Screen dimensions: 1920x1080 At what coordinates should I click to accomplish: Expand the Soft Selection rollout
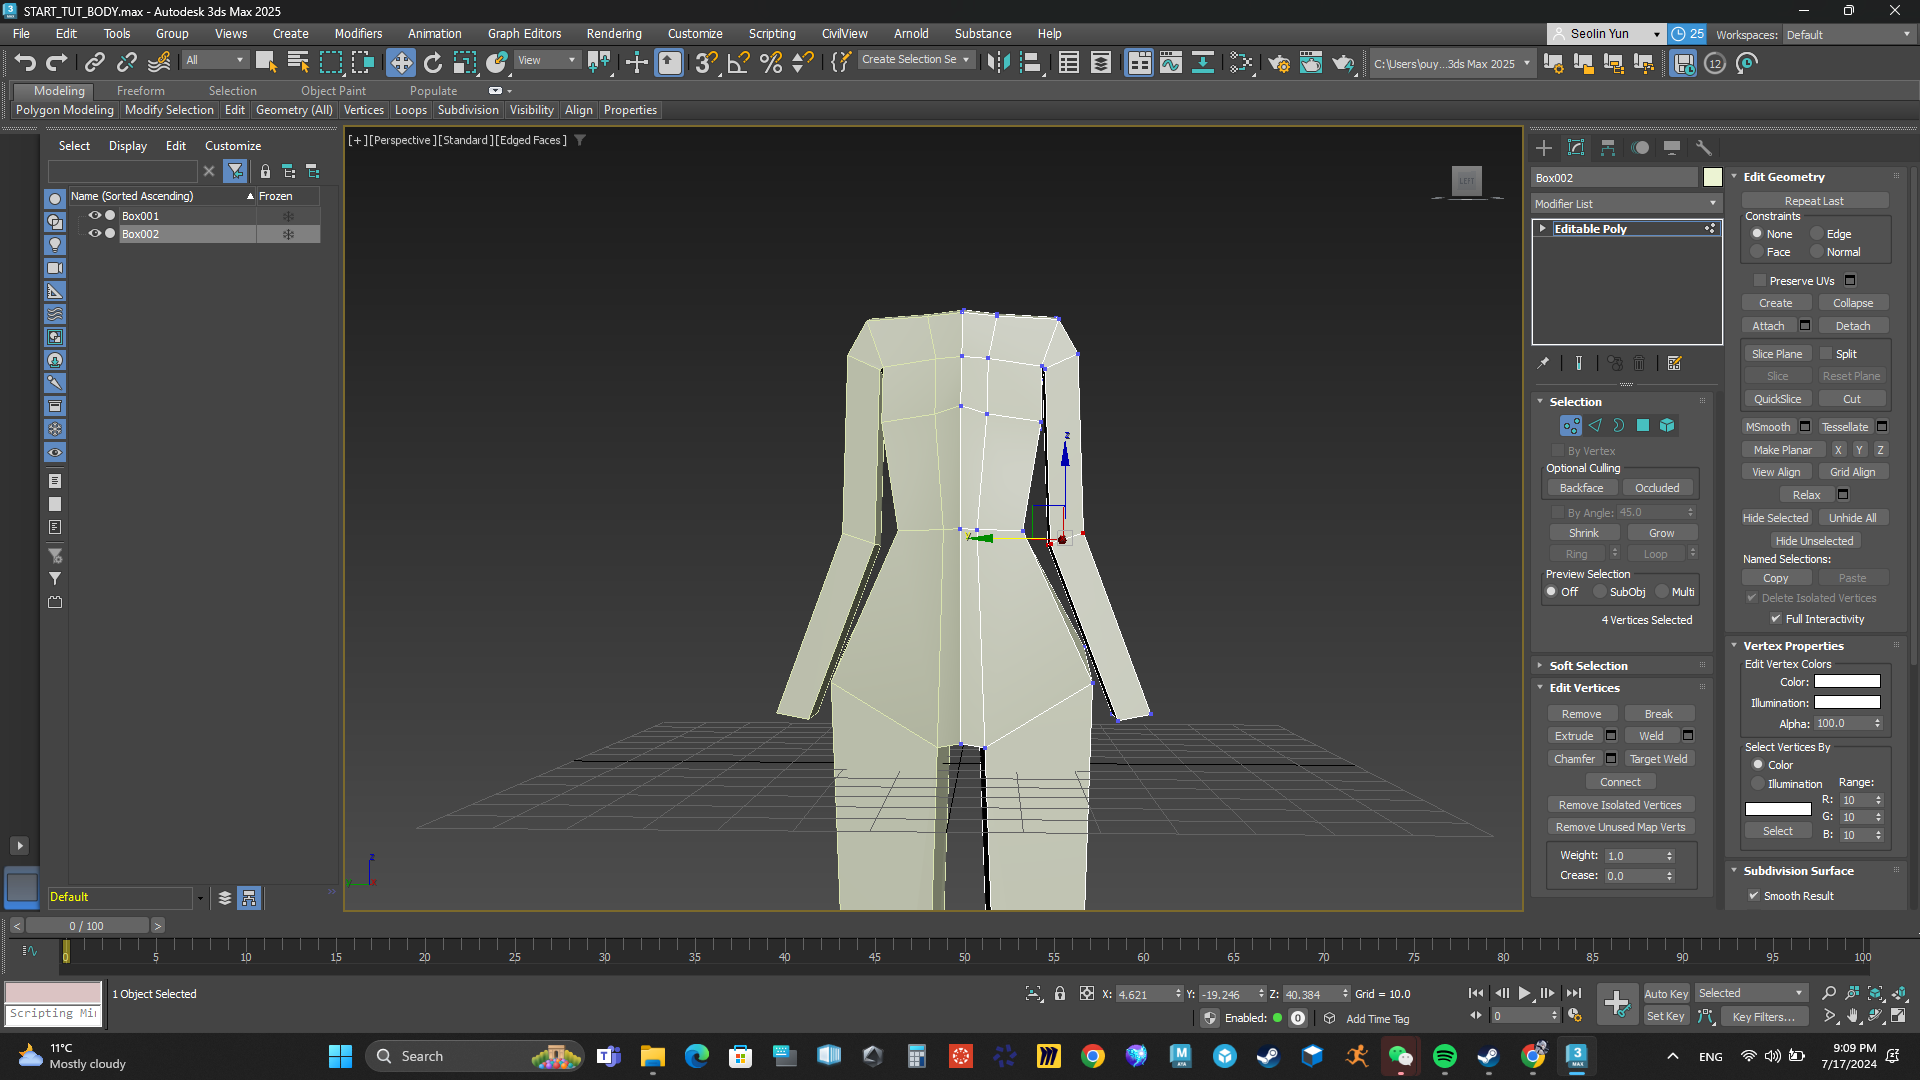click(x=1588, y=666)
